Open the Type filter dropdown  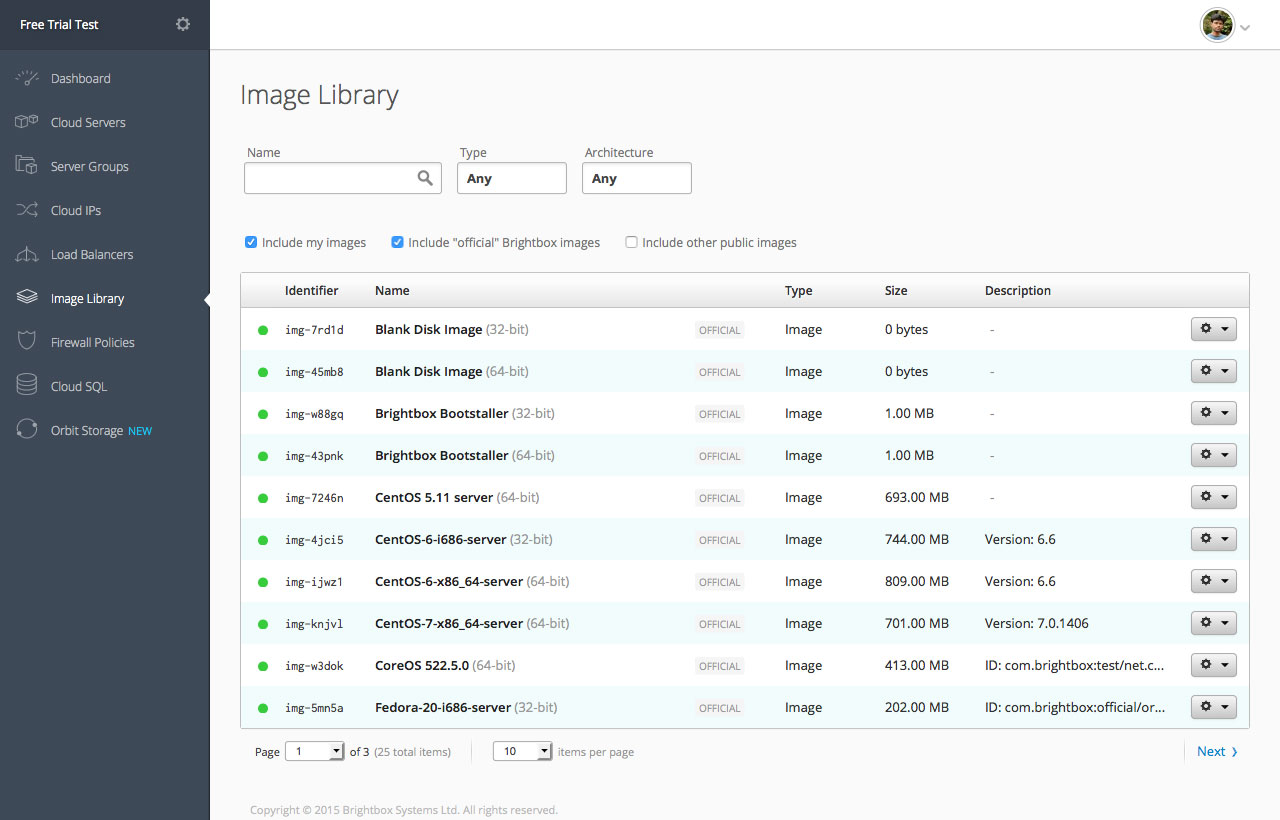click(512, 178)
